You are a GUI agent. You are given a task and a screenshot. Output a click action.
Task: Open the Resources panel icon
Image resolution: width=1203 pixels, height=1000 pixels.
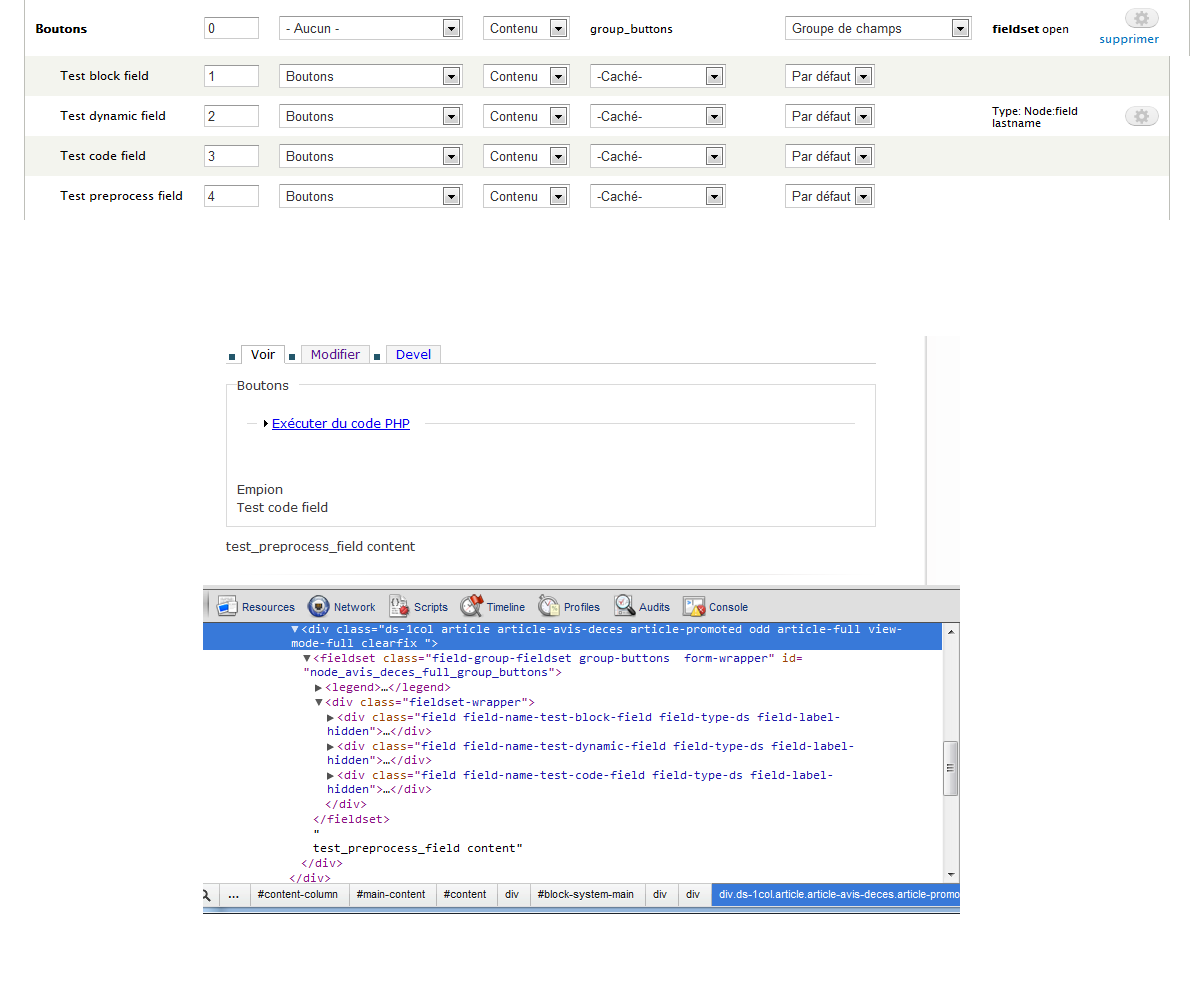[227, 606]
